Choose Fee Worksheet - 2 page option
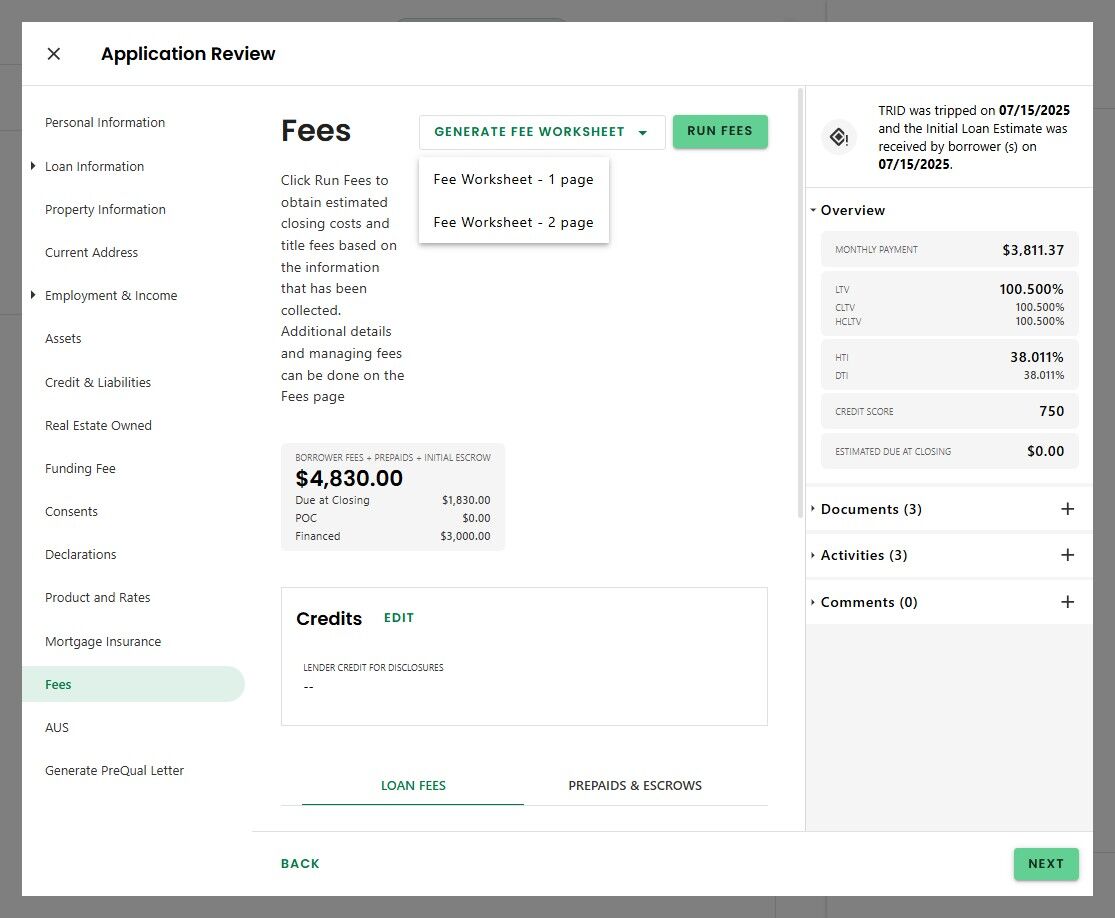Viewport: 1115px width, 918px height. tap(513, 222)
